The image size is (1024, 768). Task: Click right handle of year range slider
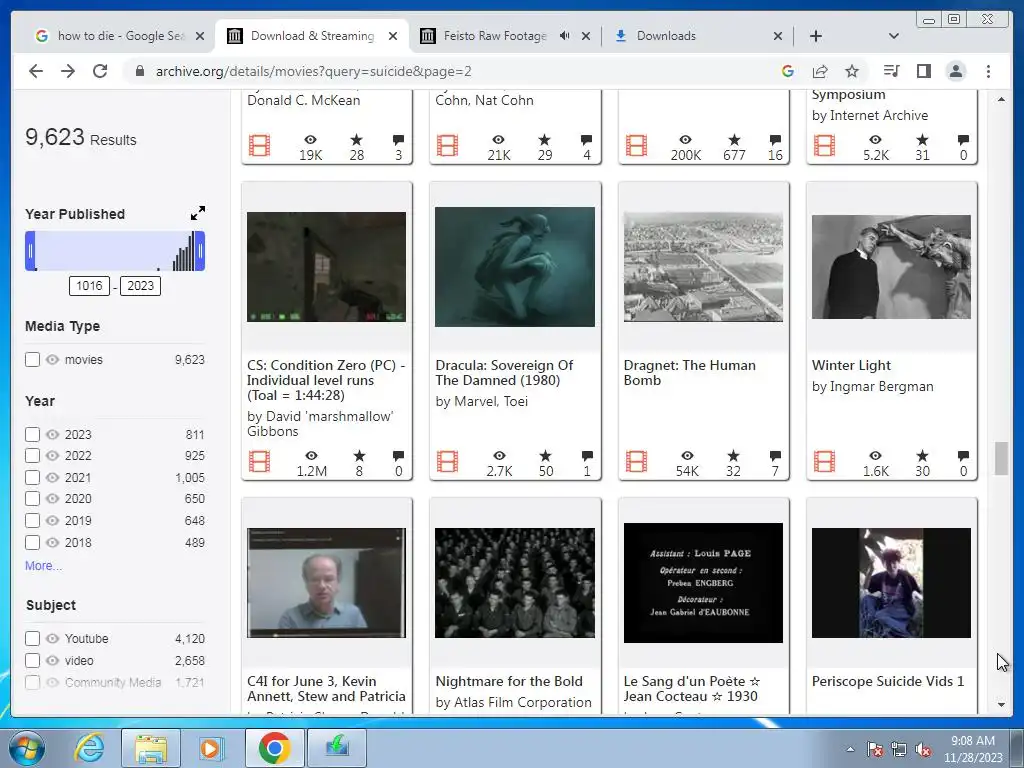click(x=200, y=251)
